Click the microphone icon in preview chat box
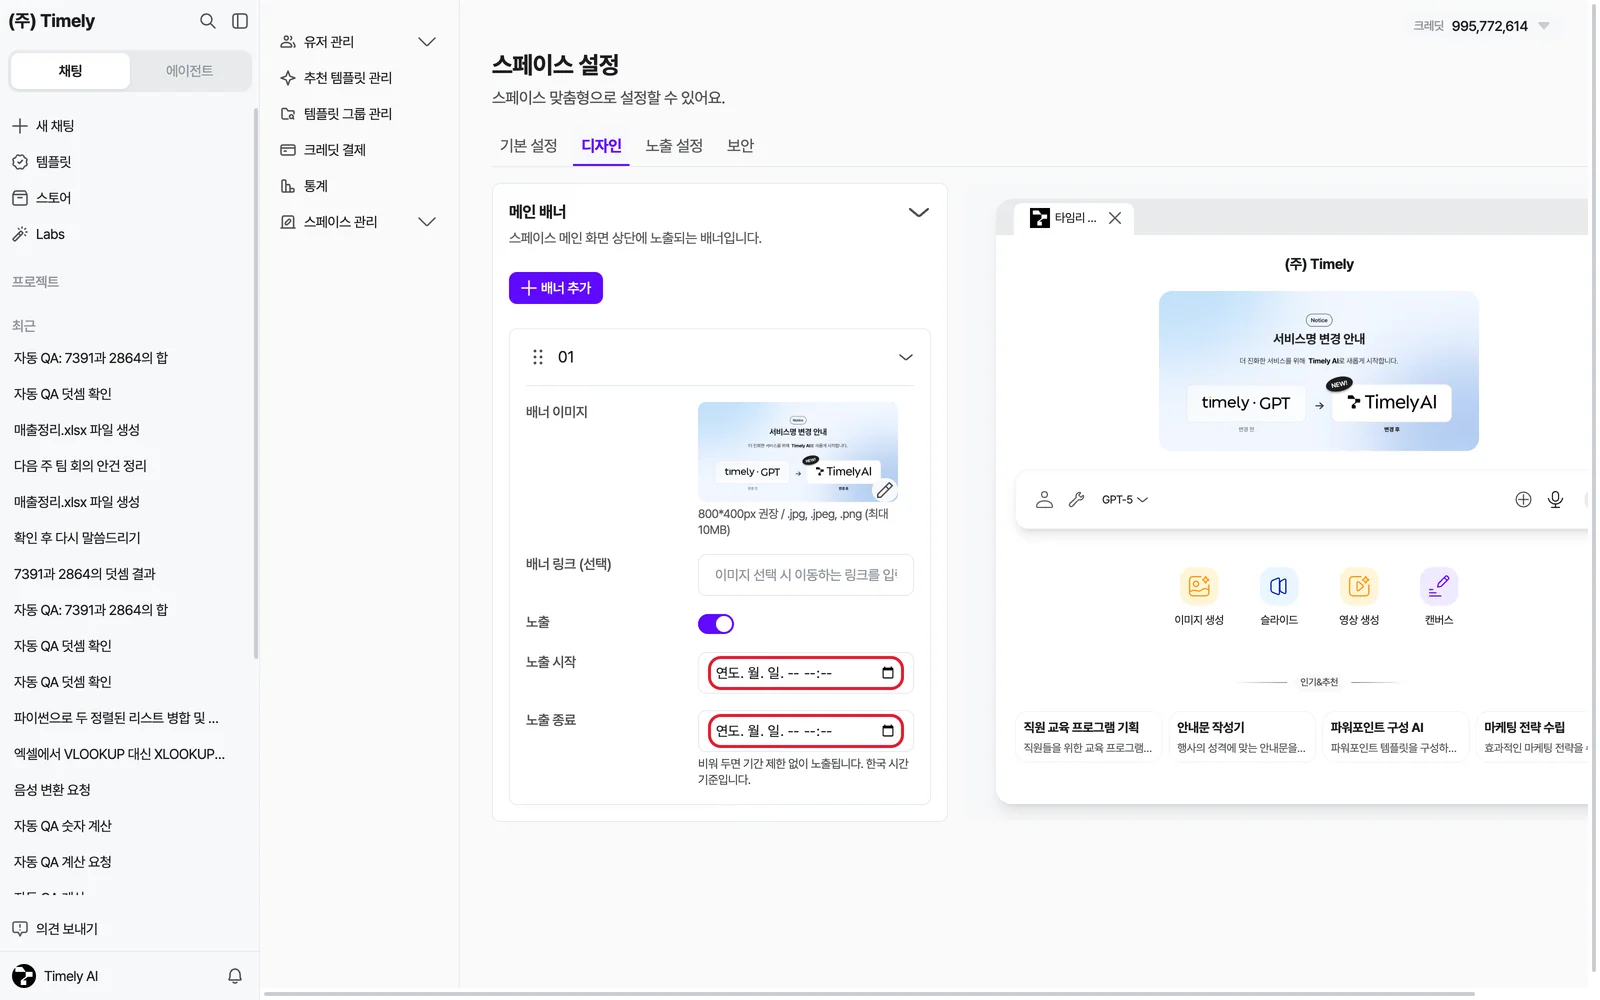Screen dimensions: 1600x1000 point(1555,499)
